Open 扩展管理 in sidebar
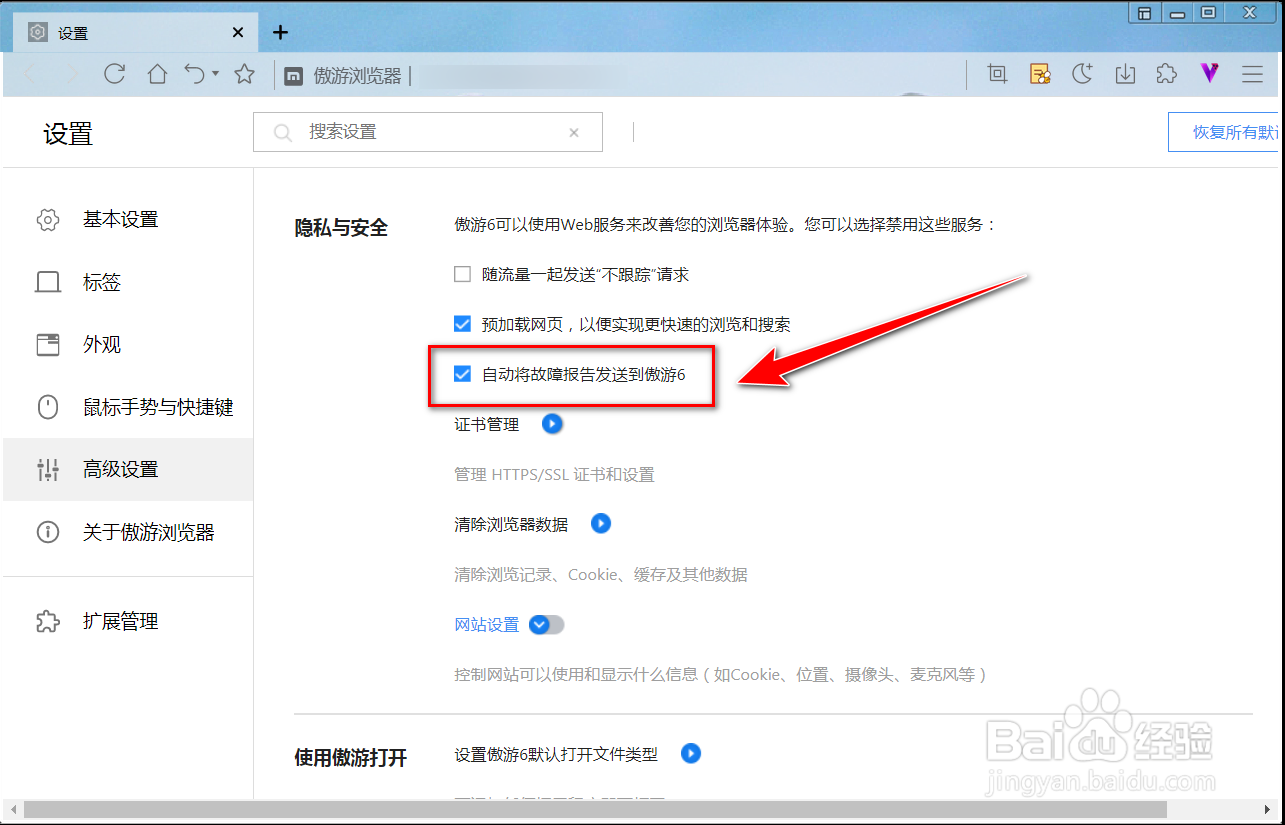The width and height of the screenshot is (1285, 825). point(128,621)
